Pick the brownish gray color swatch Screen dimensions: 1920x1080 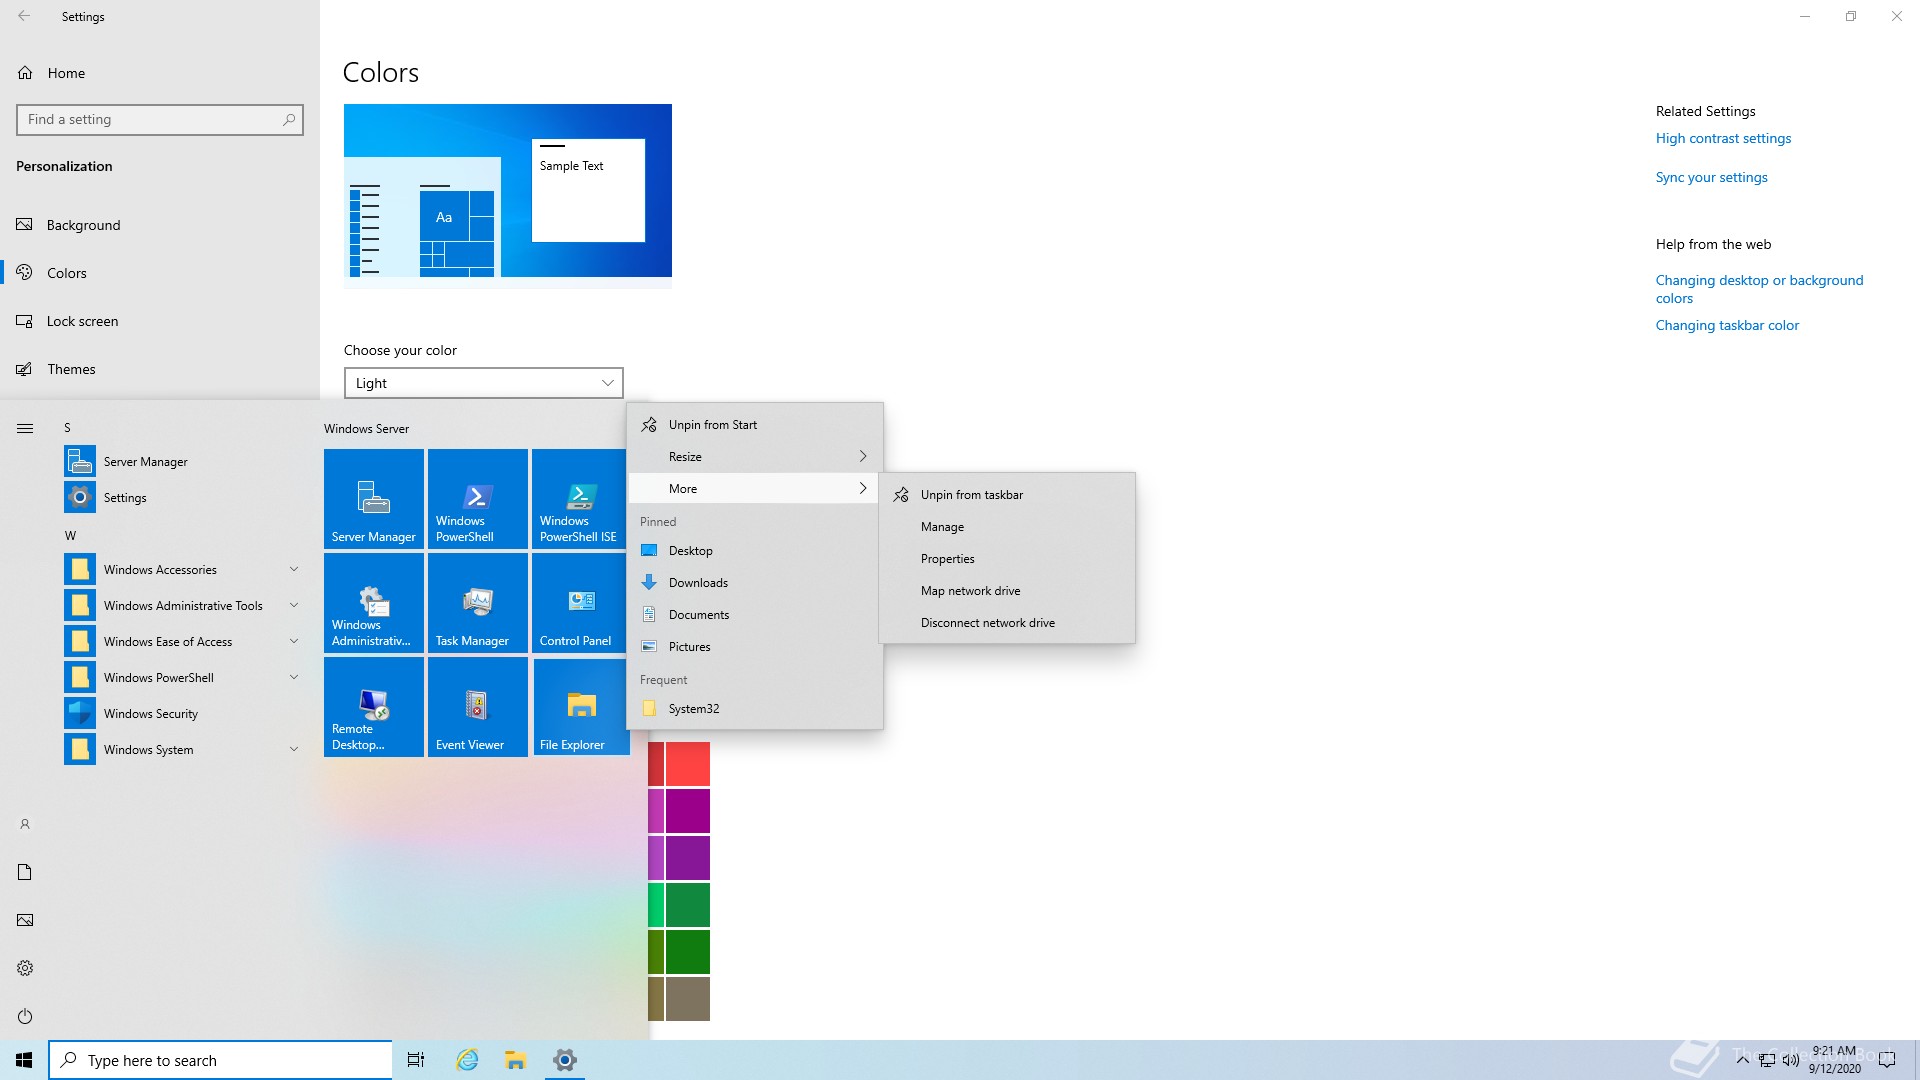688,999
